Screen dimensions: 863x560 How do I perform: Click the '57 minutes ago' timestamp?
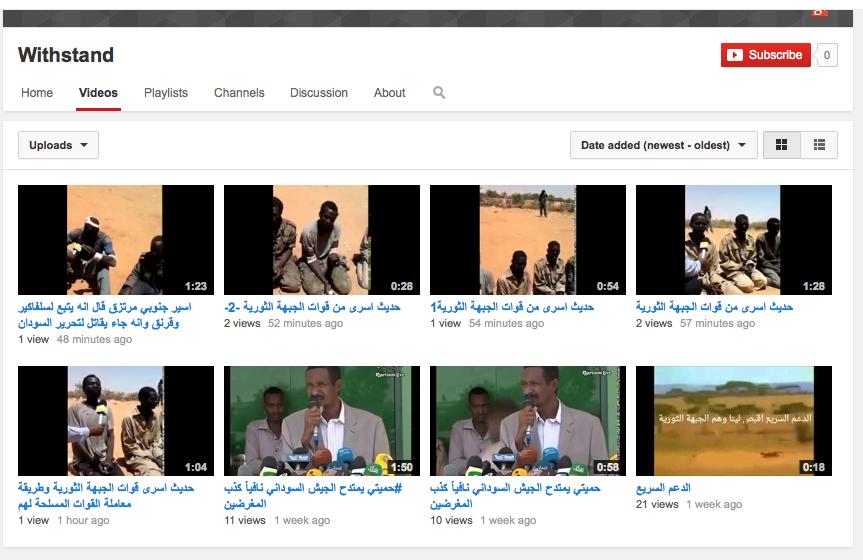pyautogui.click(x=717, y=323)
